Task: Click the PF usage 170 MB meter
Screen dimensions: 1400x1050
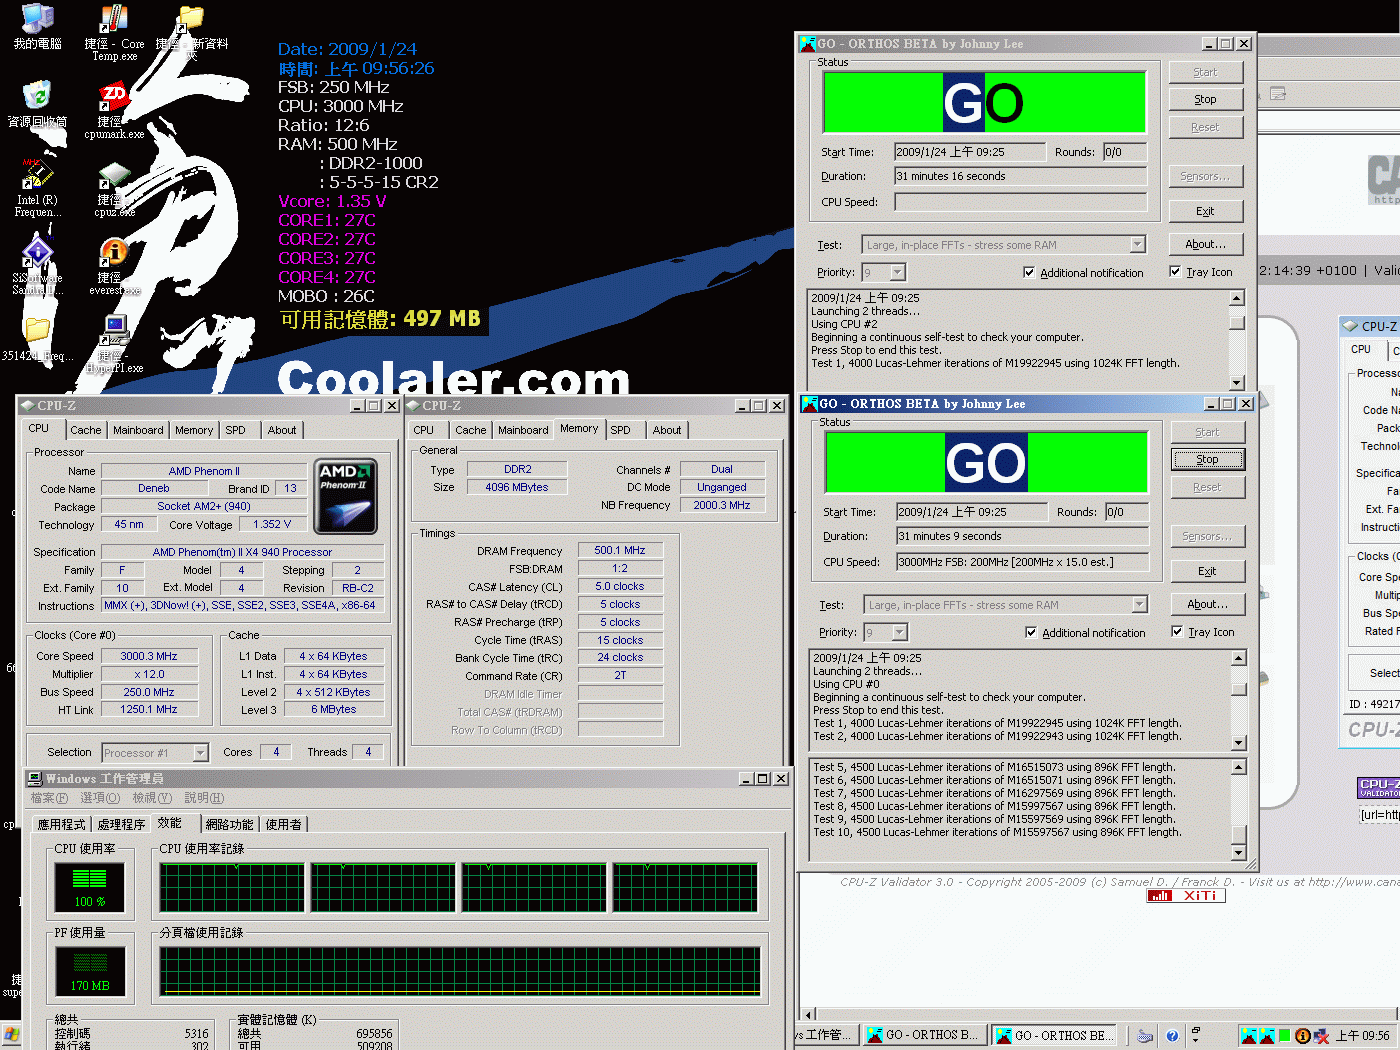Action: 90,970
